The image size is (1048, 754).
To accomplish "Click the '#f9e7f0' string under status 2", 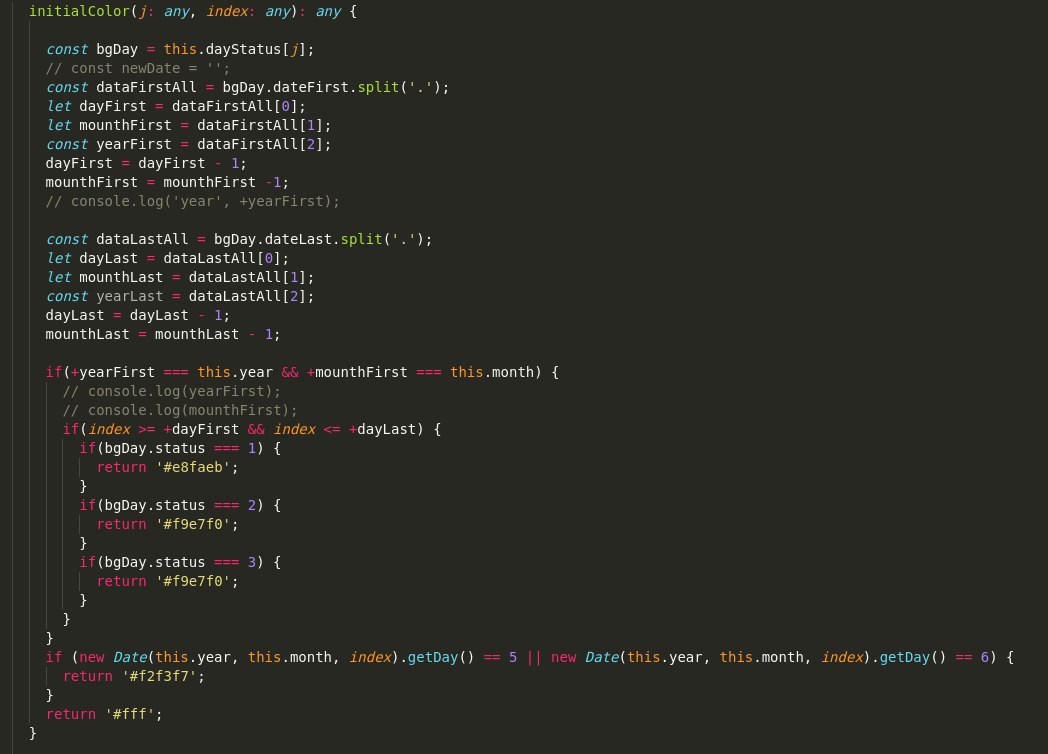I will tap(193, 524).
